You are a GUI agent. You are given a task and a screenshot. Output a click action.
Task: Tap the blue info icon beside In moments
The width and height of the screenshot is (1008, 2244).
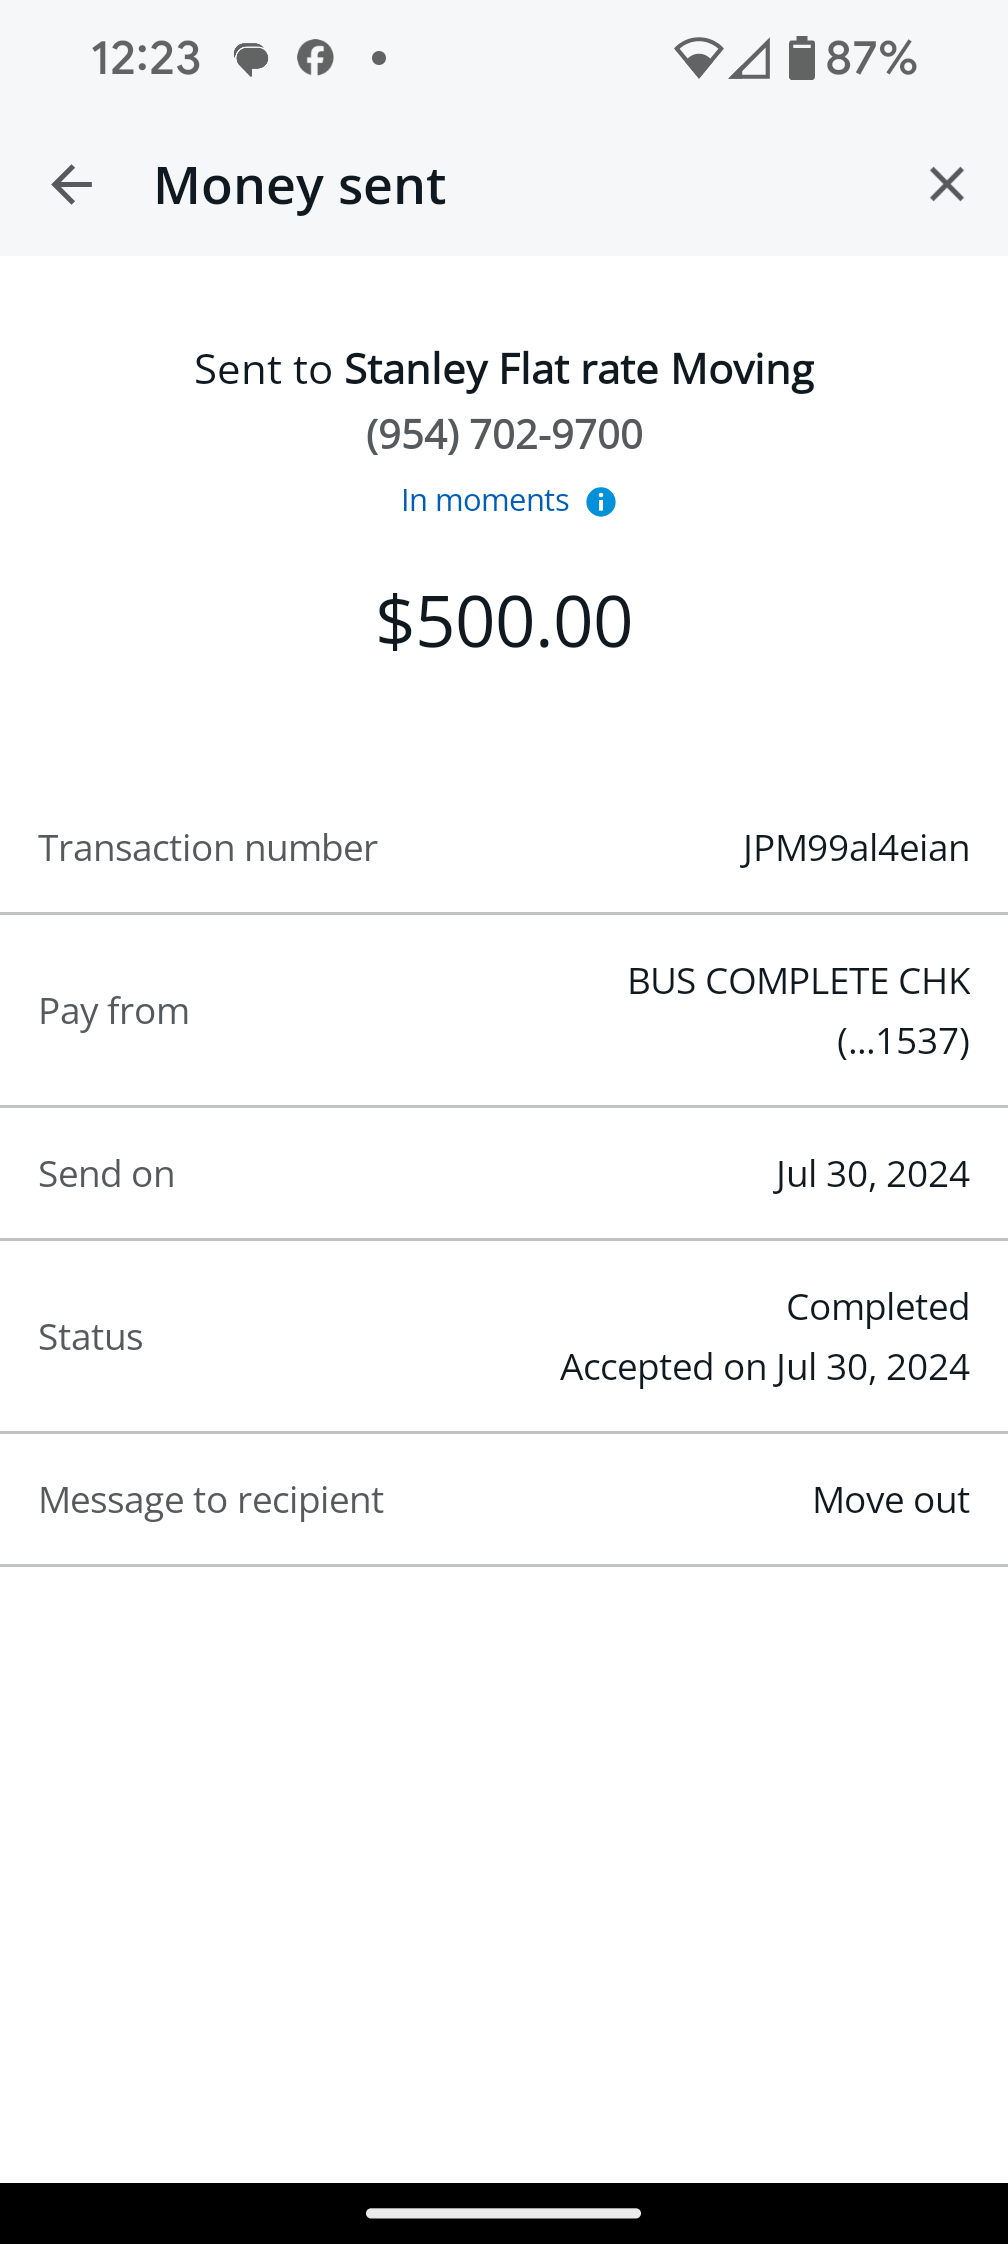pos(600,501)
